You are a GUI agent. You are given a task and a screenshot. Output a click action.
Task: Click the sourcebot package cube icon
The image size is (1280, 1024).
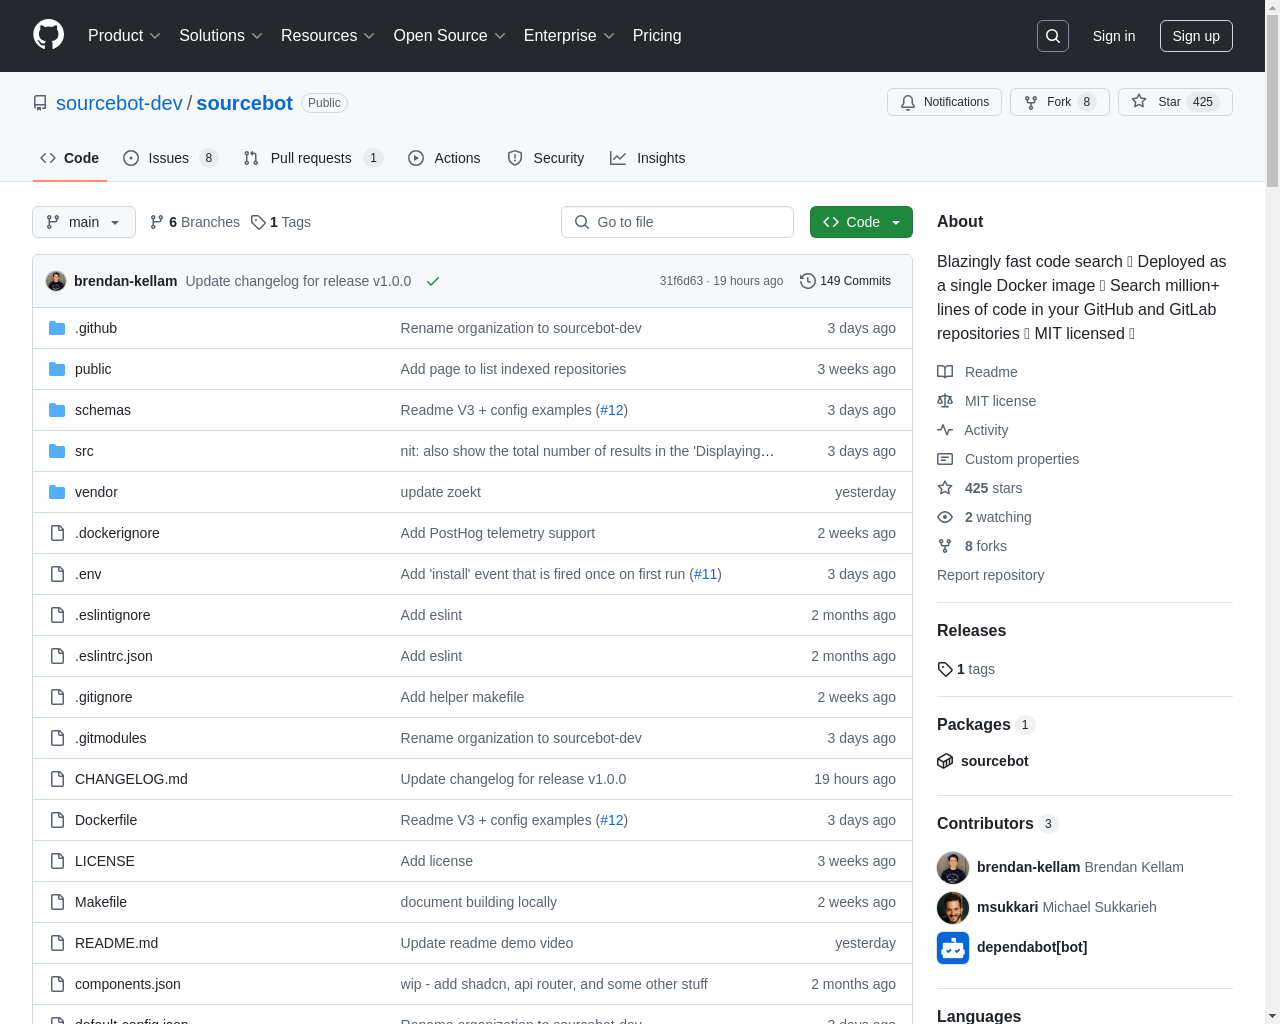pyautogui.click(x=945, y=761)
